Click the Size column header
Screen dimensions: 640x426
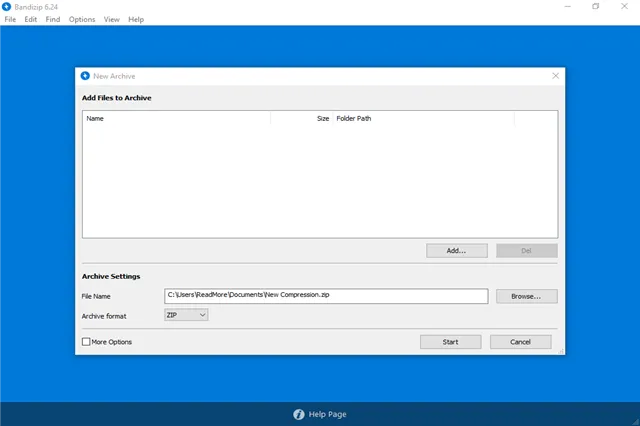pyautogui.click(x=302, y=118)
